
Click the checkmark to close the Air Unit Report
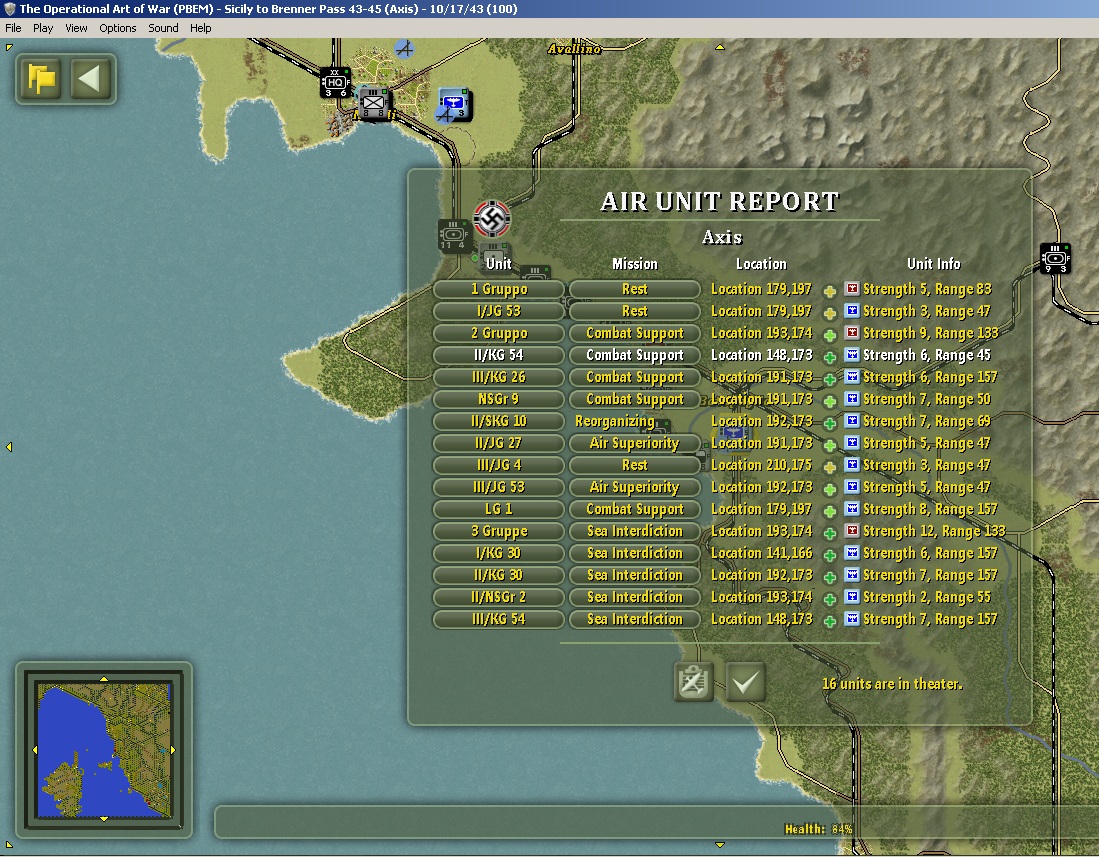pyautogui.click(x=745, y=682)
